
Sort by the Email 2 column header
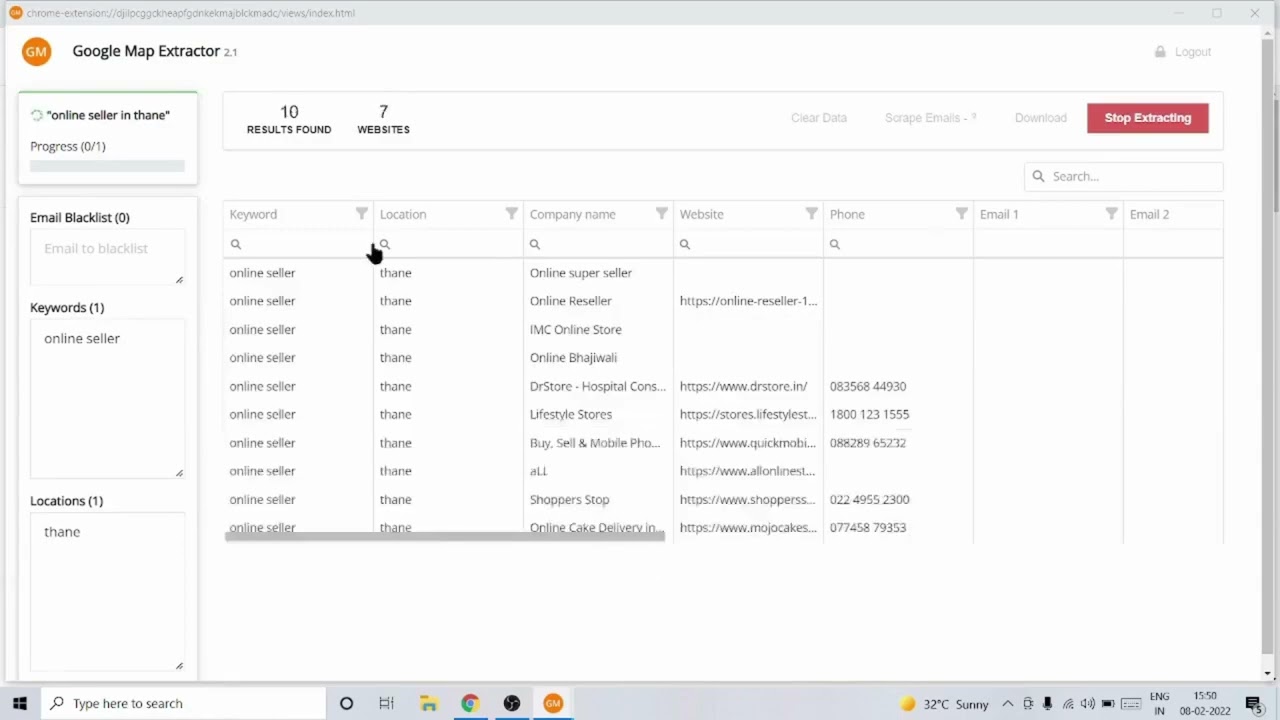[1149, 214]
